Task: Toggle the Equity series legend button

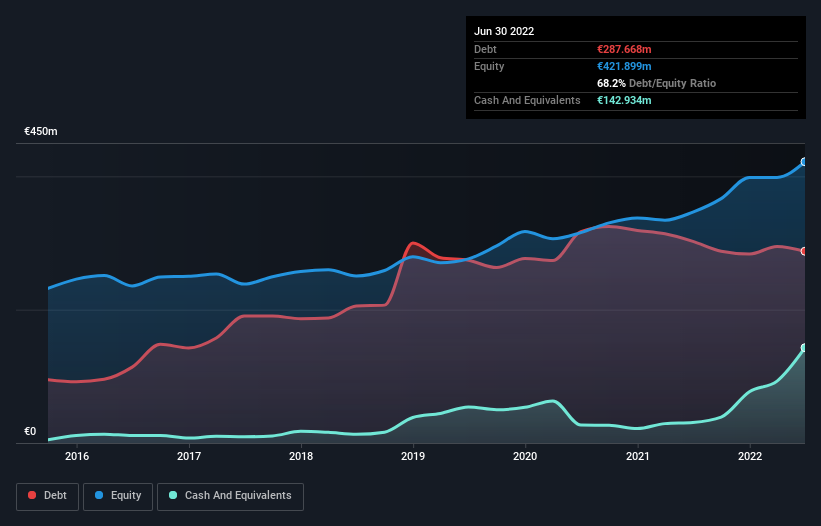Action: [x=118, y=496]
